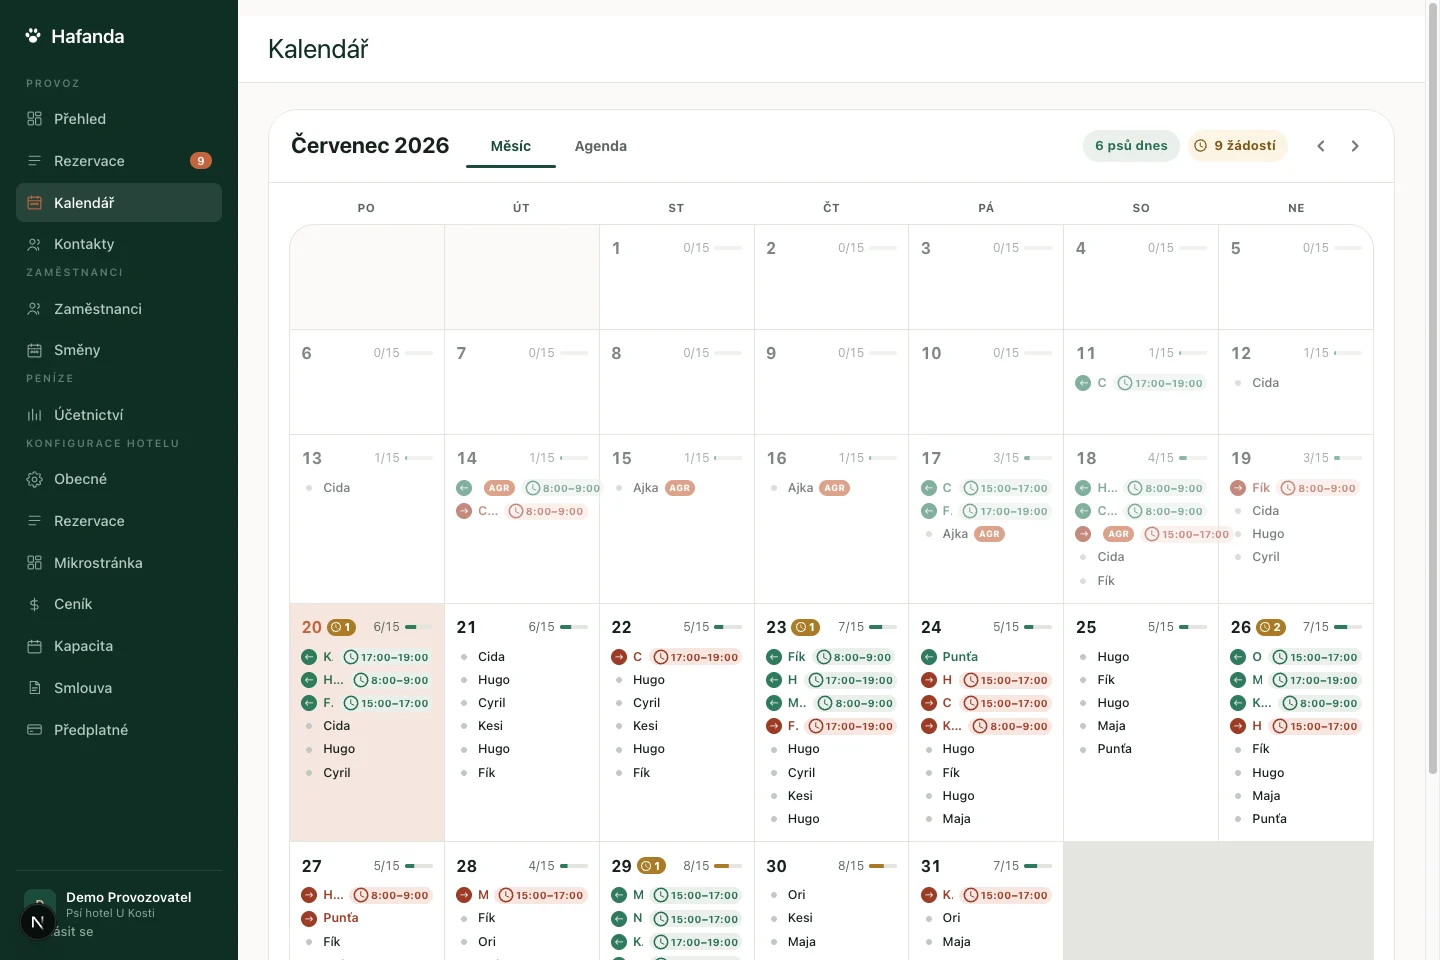Click the Mikrostránka grid icon
This screenshot has height=960, width=1440.
point(34,563)
